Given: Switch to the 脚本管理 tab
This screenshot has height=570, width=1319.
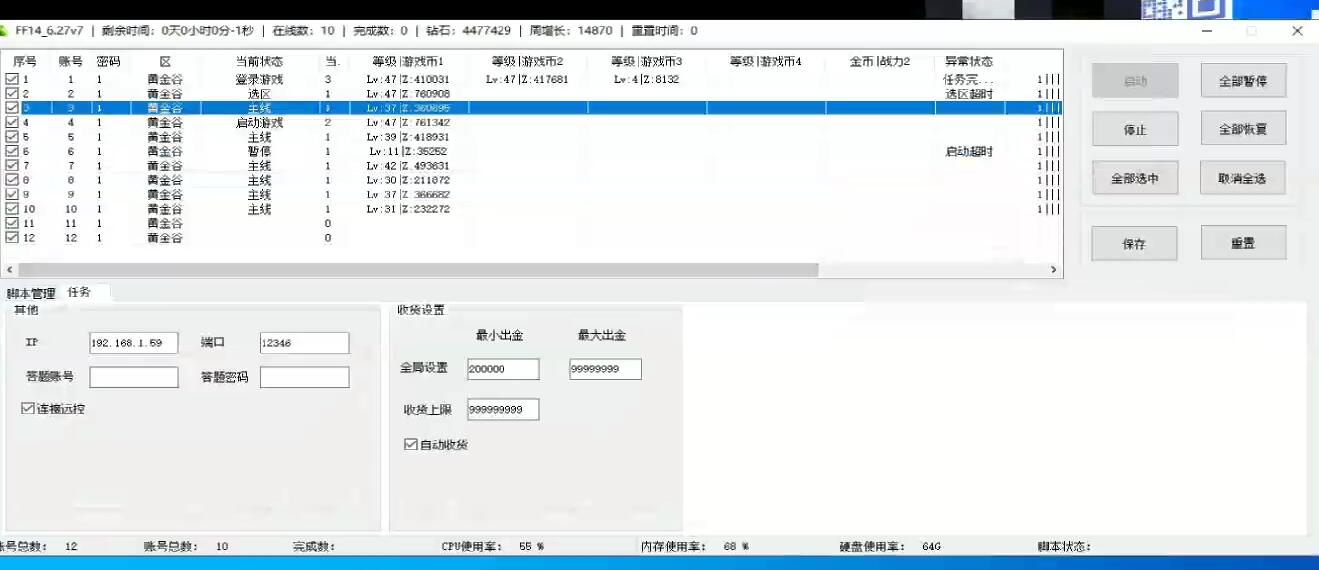Looking at the screenshot, I should (x=31, y=293).
